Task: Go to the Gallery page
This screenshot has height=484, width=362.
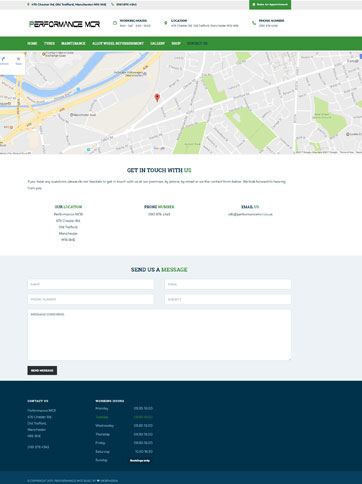Action: [x=157, y=43]
